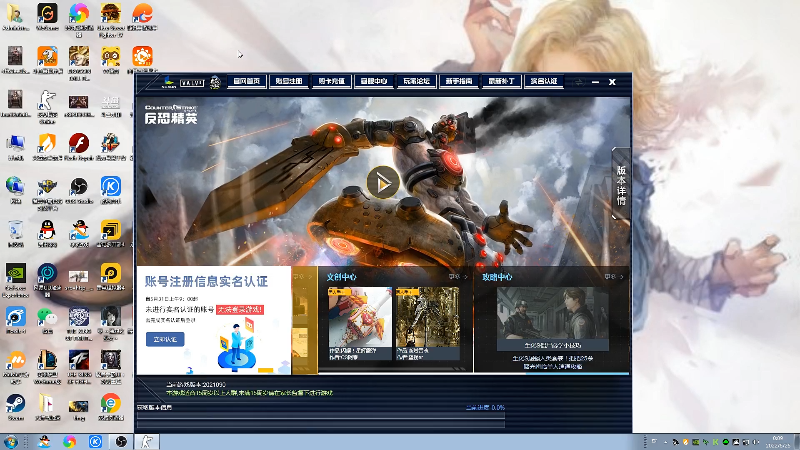800x450 pixels.
Task: Open the 玩家论坛 player forum tab
Action: (416, 81)
